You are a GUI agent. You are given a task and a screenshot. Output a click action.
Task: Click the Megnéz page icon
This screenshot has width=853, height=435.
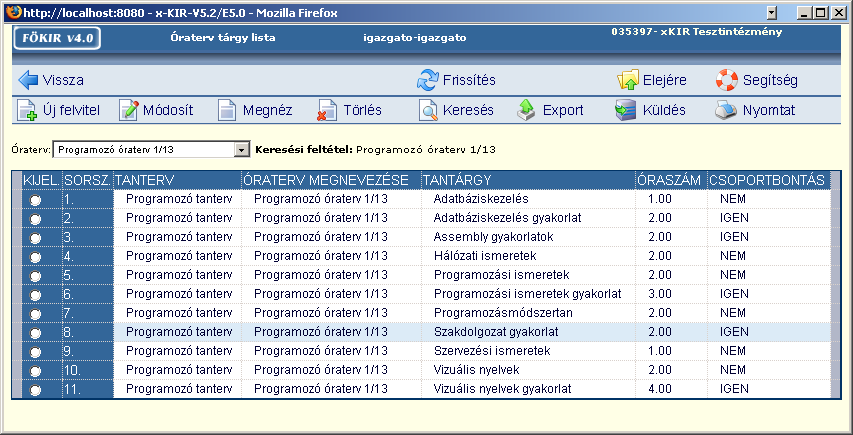tap(227, 110)
